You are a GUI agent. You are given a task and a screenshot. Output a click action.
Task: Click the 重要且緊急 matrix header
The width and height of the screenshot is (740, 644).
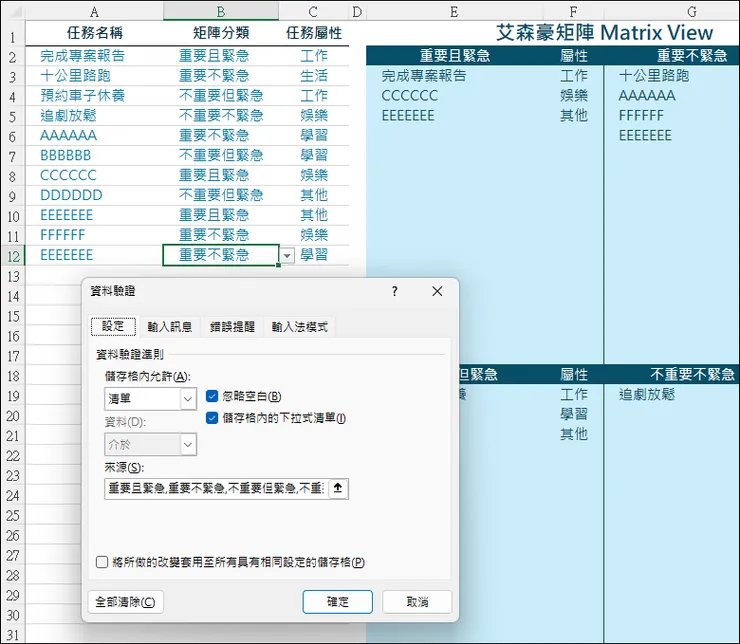[x=454, y=56]
